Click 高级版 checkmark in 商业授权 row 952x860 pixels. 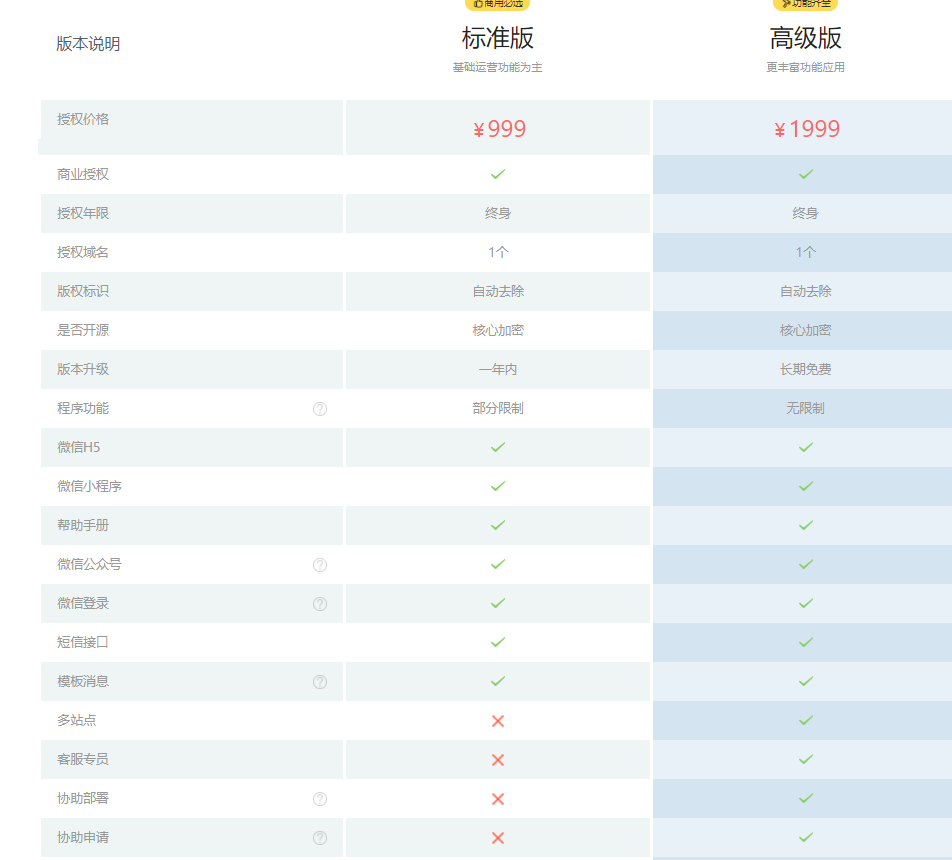pos(806,174)
